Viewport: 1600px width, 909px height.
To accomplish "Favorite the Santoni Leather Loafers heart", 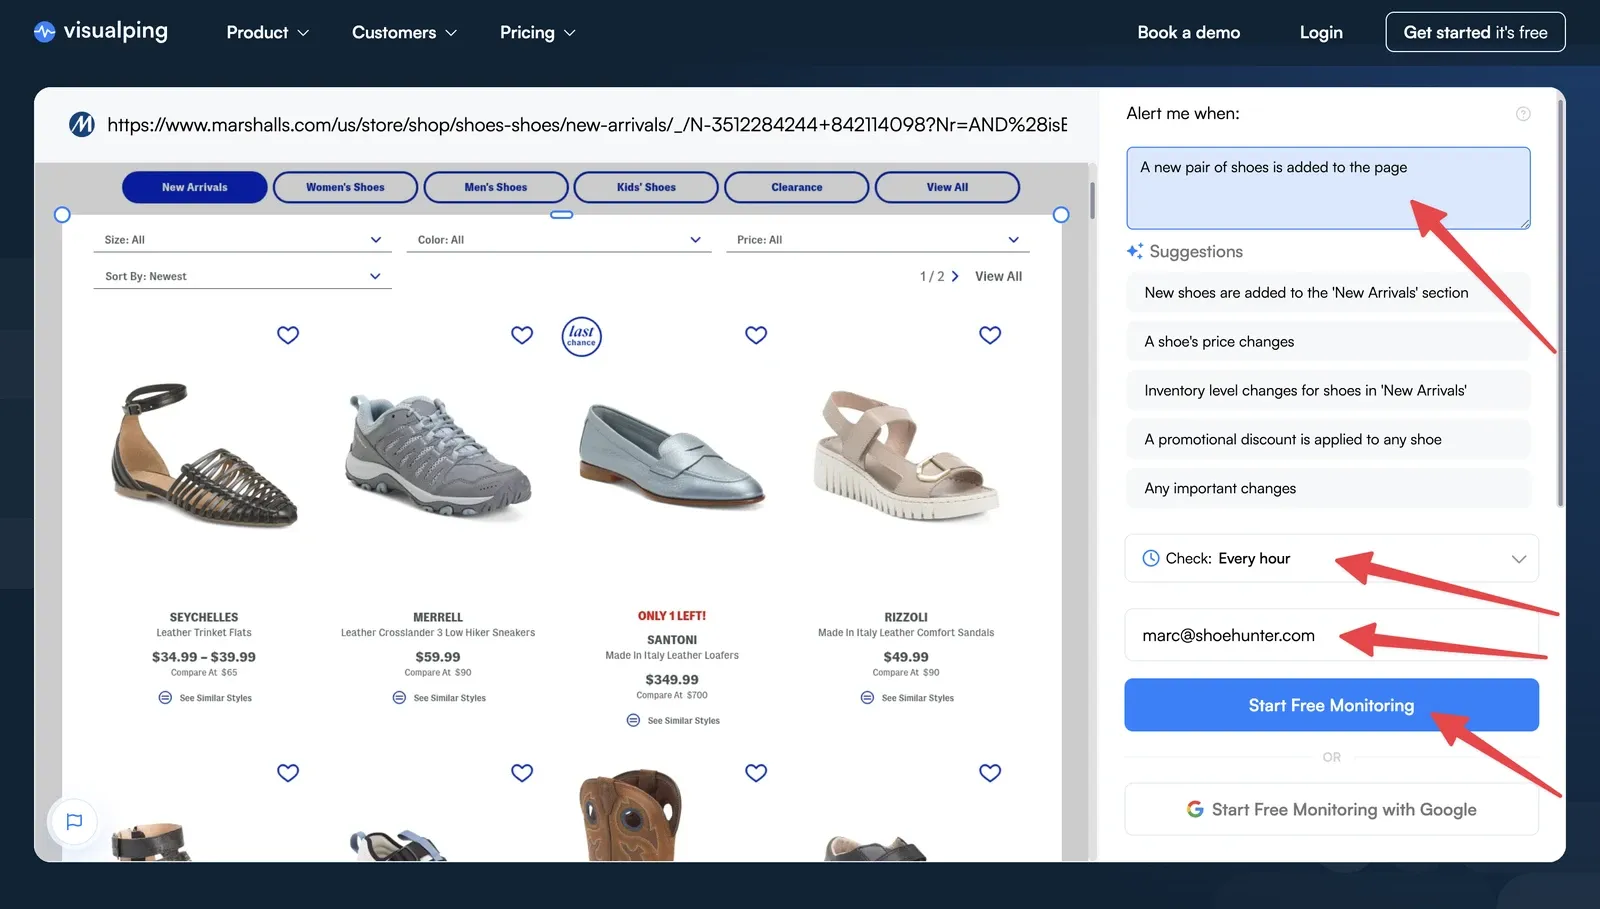I will click(x=756, y=335).
